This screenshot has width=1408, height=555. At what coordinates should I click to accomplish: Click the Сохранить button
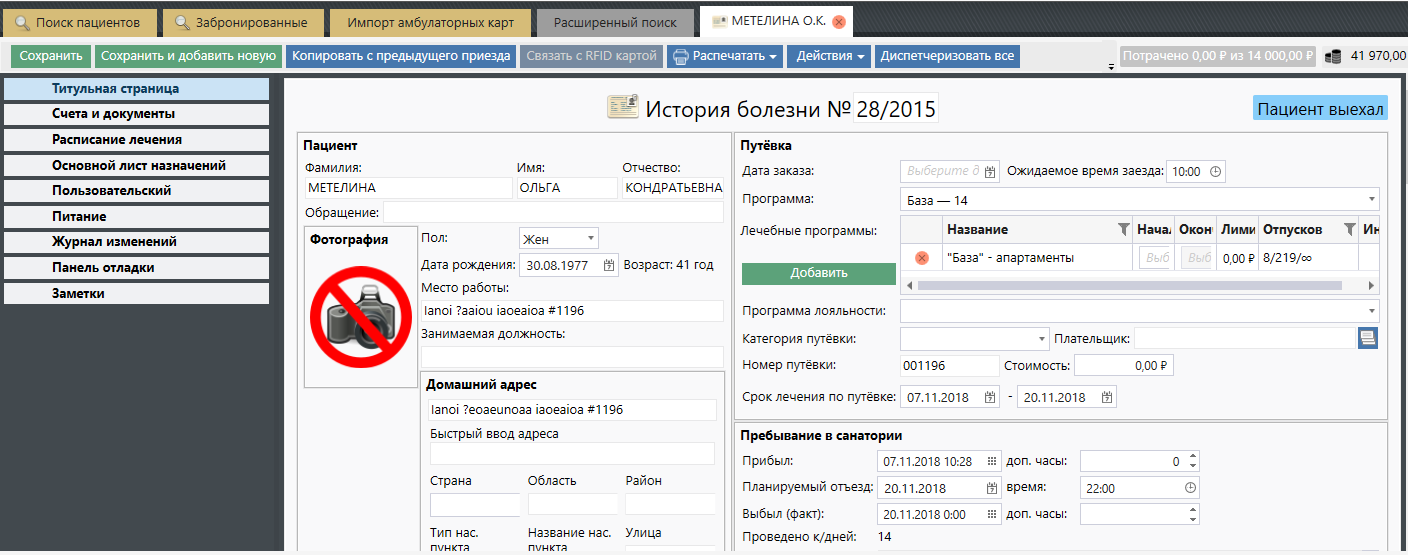[x=50, y=56]
